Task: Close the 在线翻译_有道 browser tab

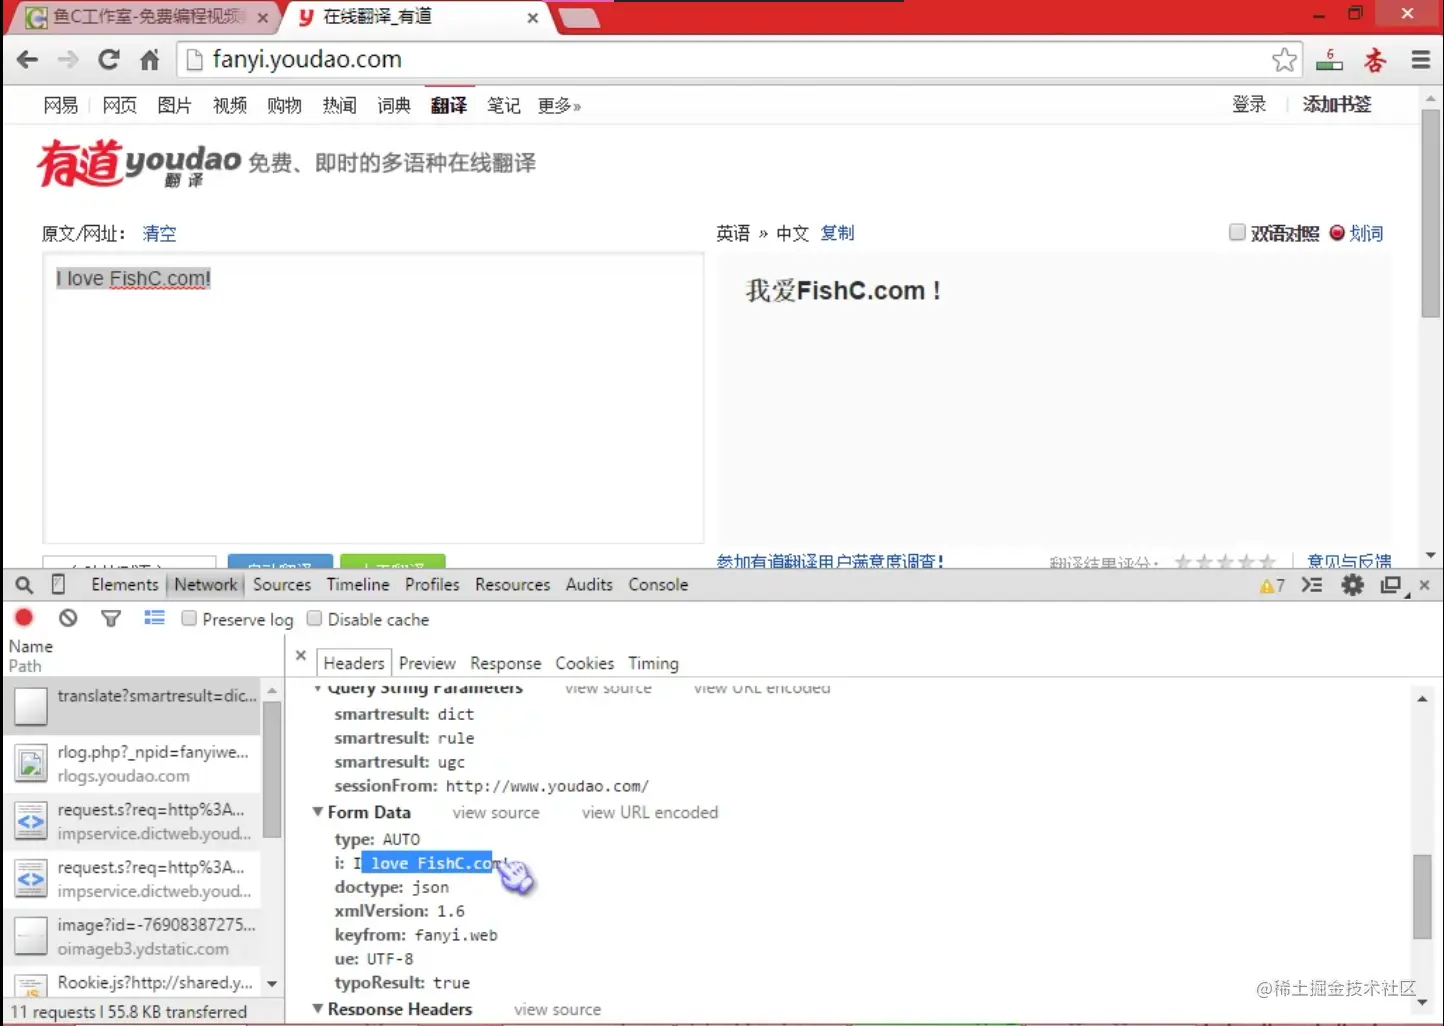Action: click(533, 18)
